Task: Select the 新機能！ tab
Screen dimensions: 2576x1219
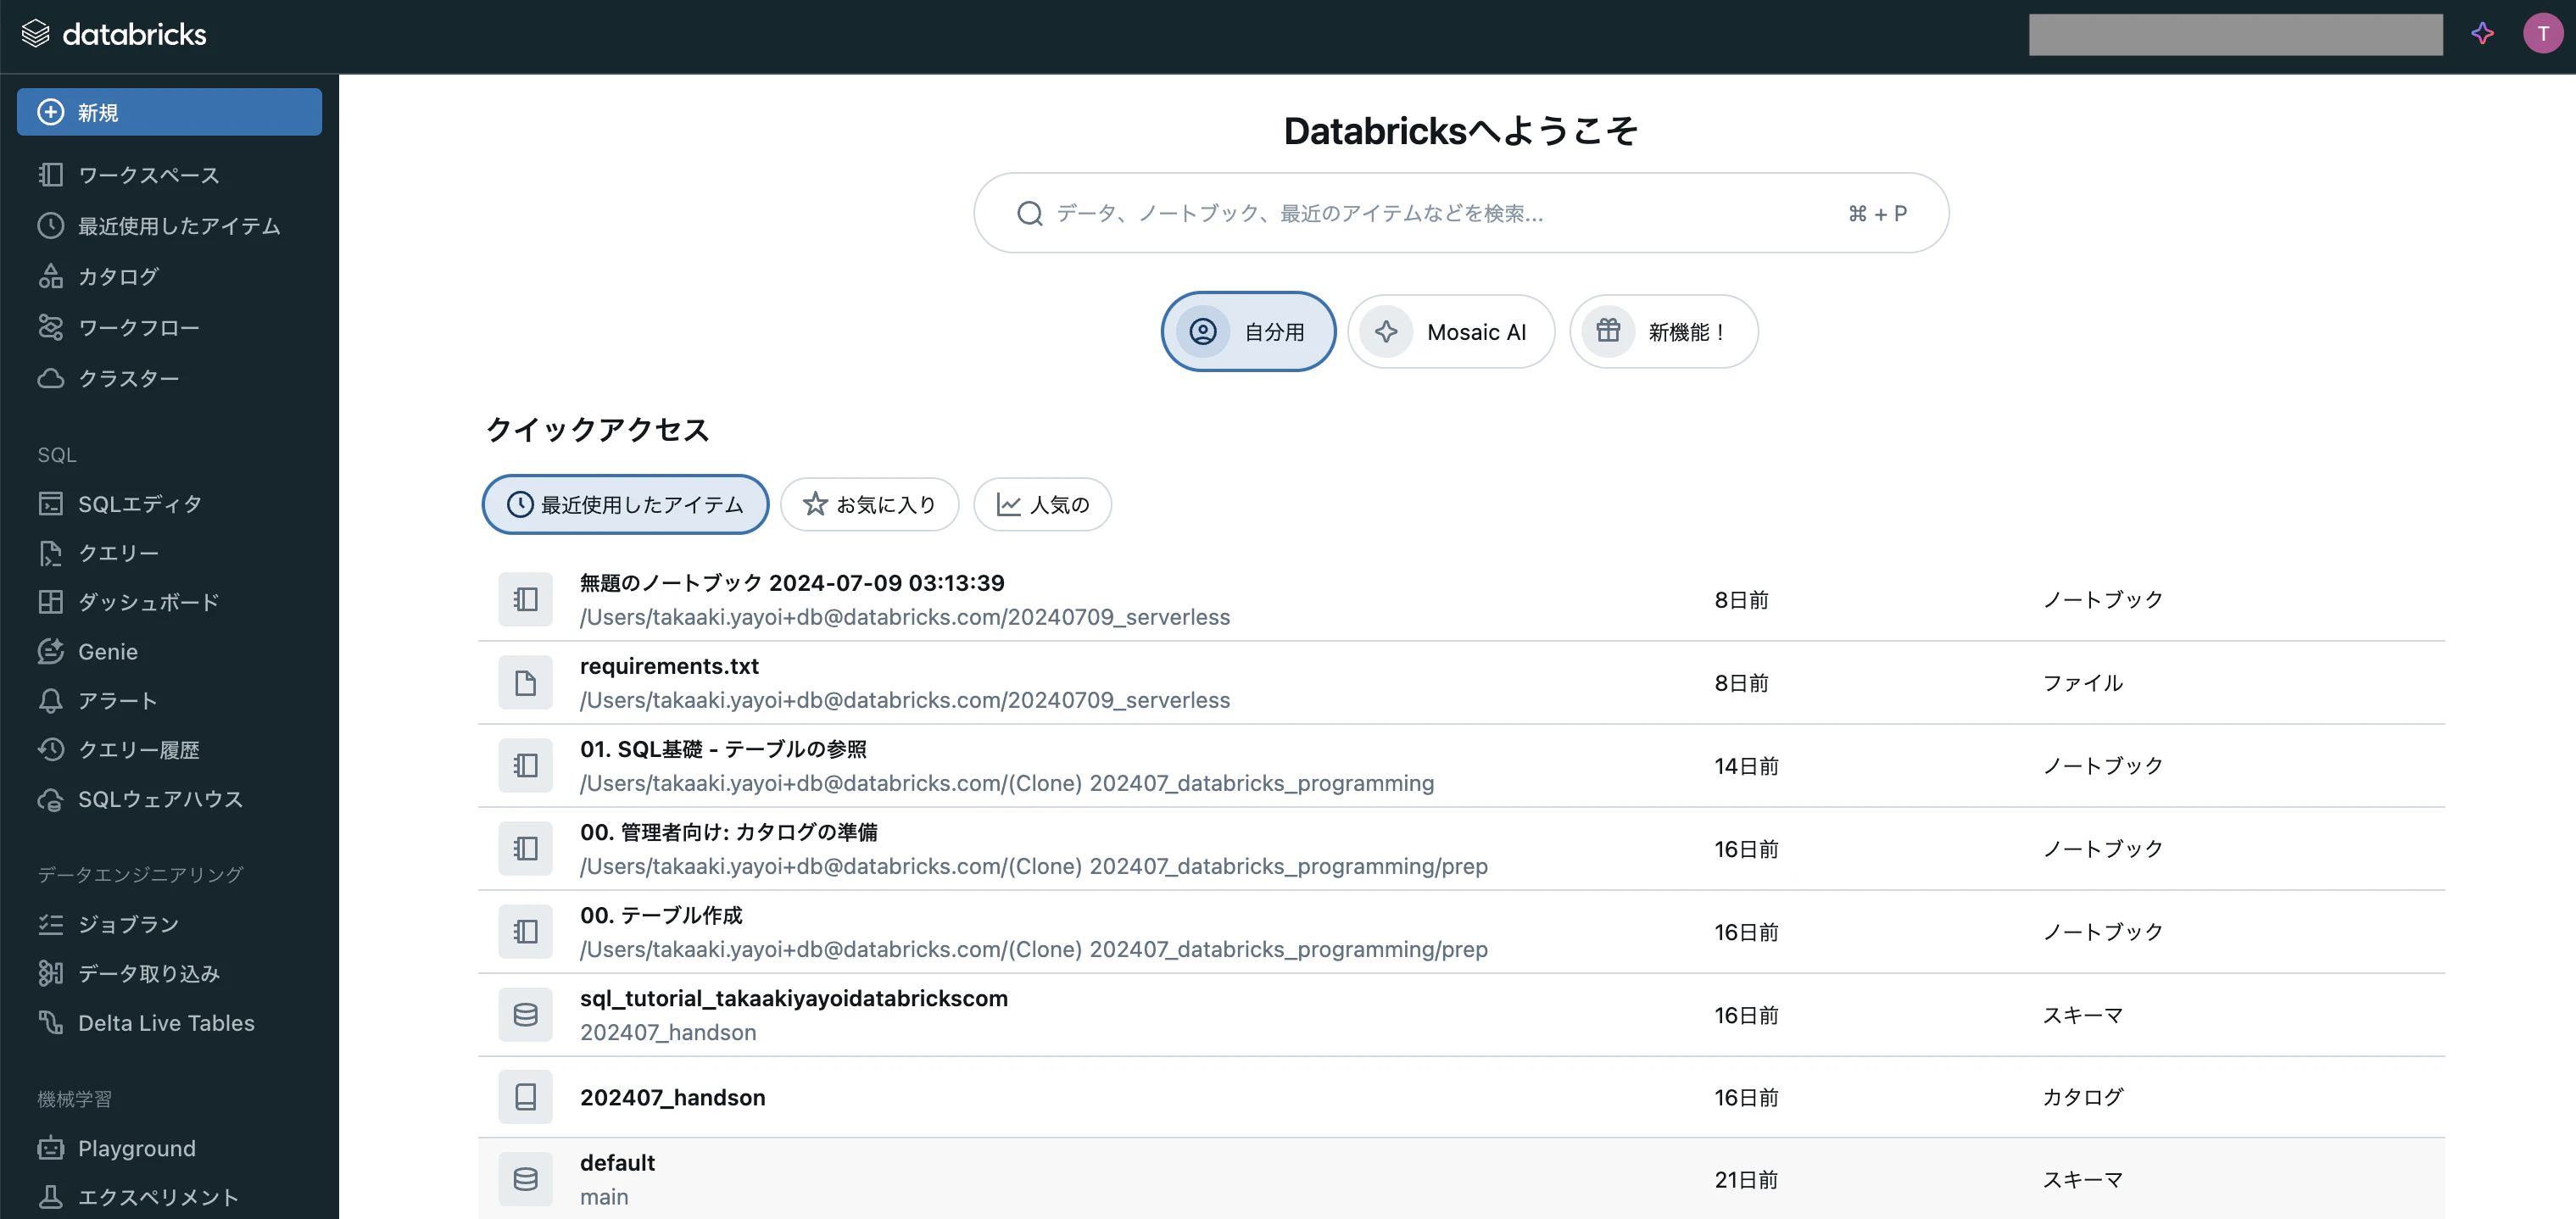Action: tap(1664, 332)
